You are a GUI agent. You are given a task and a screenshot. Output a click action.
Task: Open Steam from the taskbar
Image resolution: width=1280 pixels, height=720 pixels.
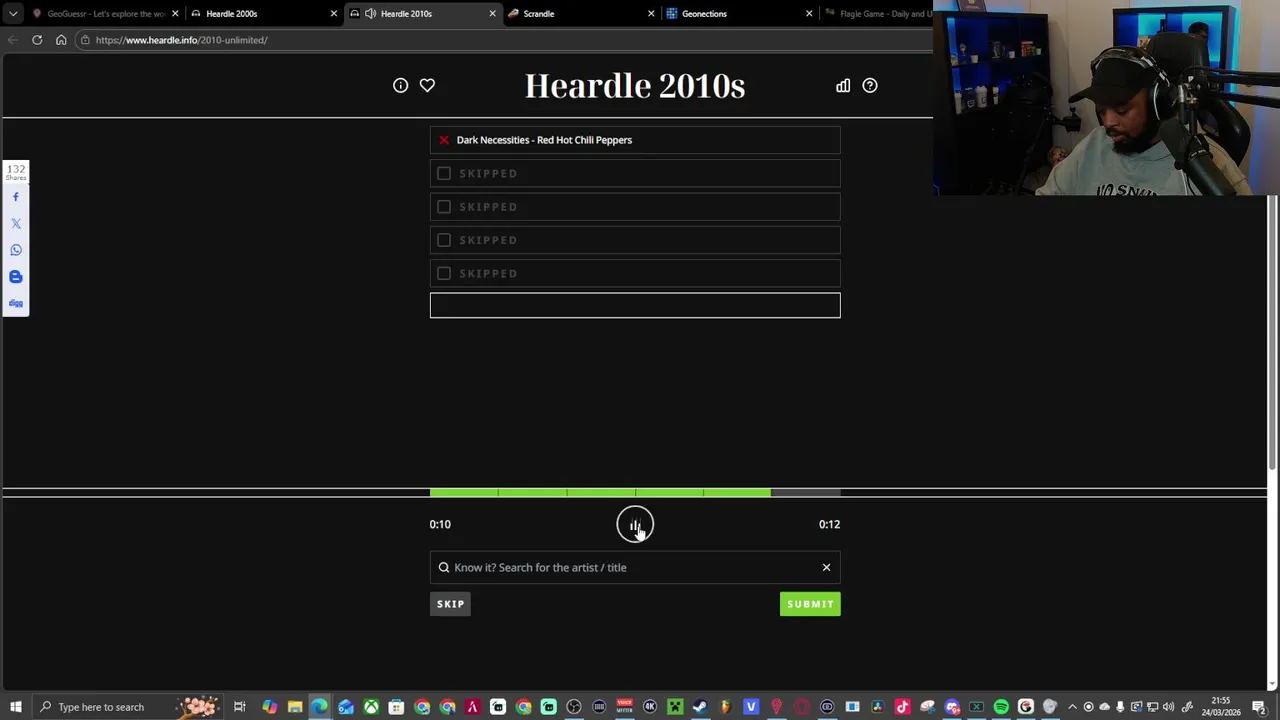tap(700, 707)
